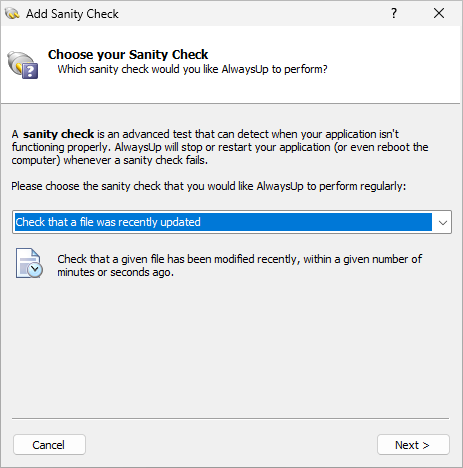Image resolution: width=463 pixels, height=468 pixels.
Task: Click the horizontal separator above the buttons
Action: click(x=230, y=418)
